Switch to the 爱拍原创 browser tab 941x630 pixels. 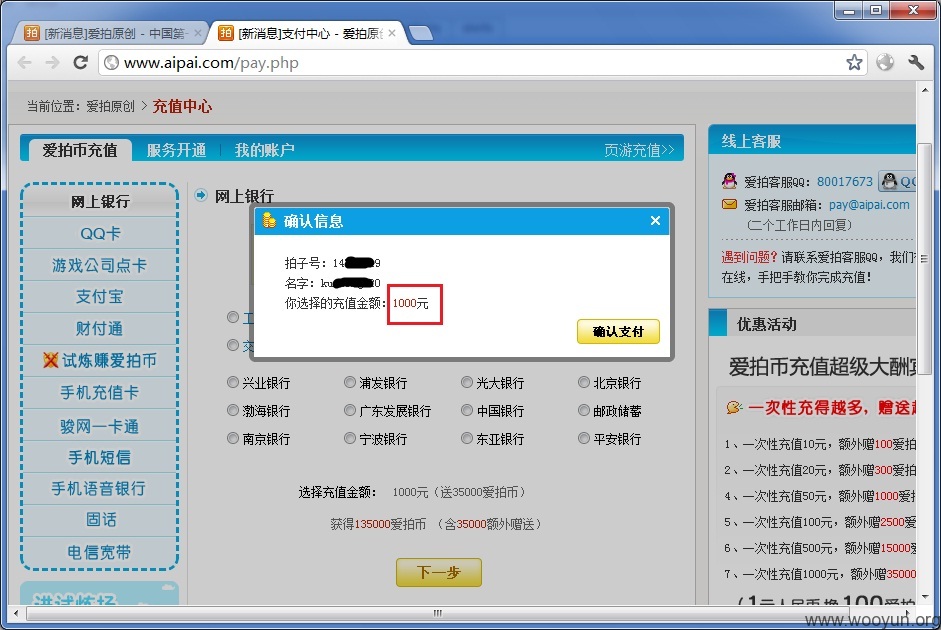point(111,33)
